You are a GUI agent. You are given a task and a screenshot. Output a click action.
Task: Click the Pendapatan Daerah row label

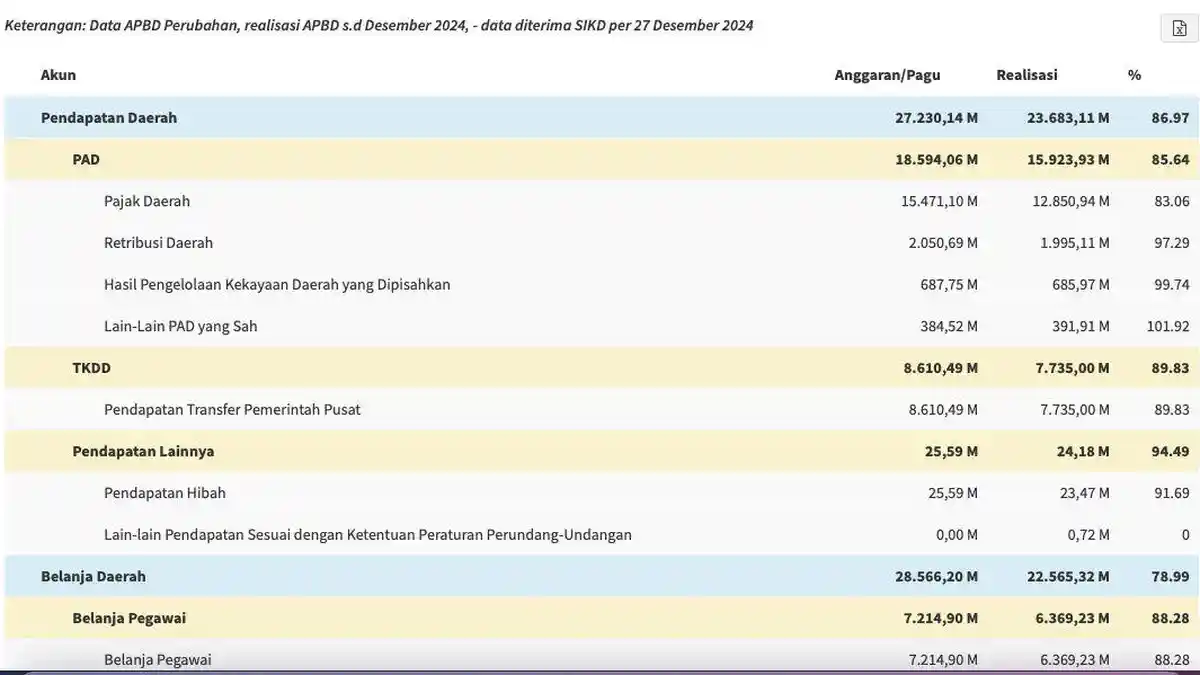point(109,117)
